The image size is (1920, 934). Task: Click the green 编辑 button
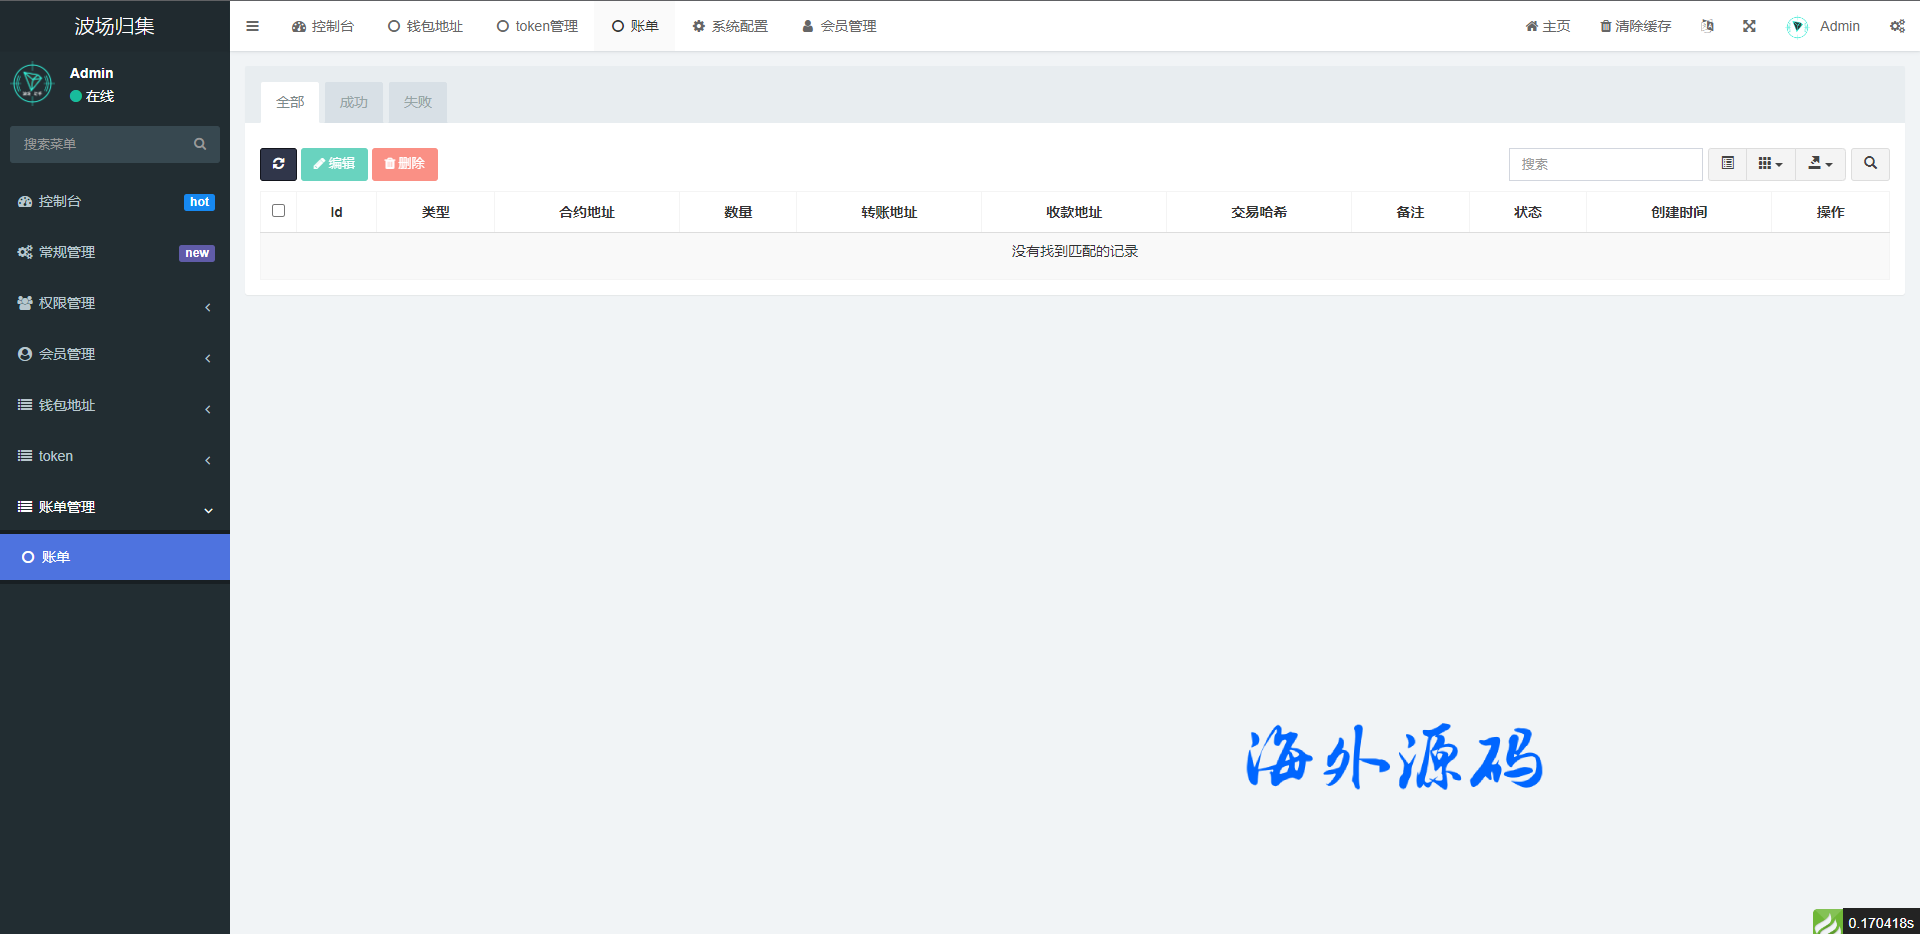click(x=334, y=164)
